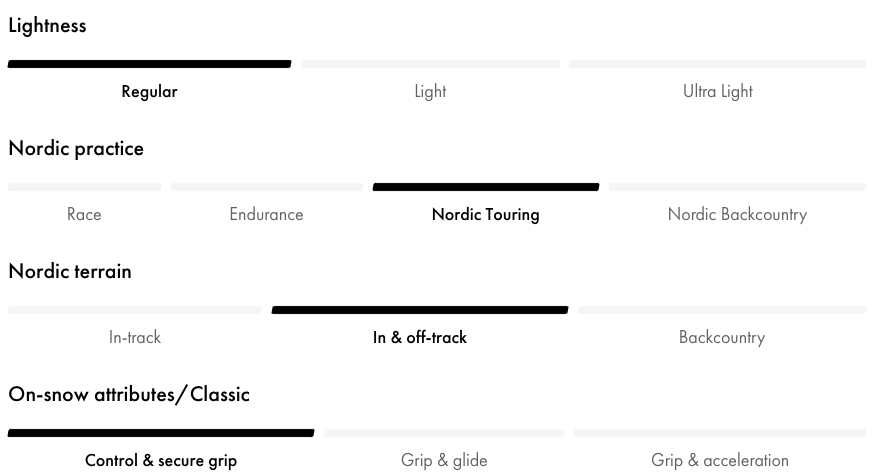878x475 pixels.
Task: Pick the In & off-track label
Action: pos(420,337)
